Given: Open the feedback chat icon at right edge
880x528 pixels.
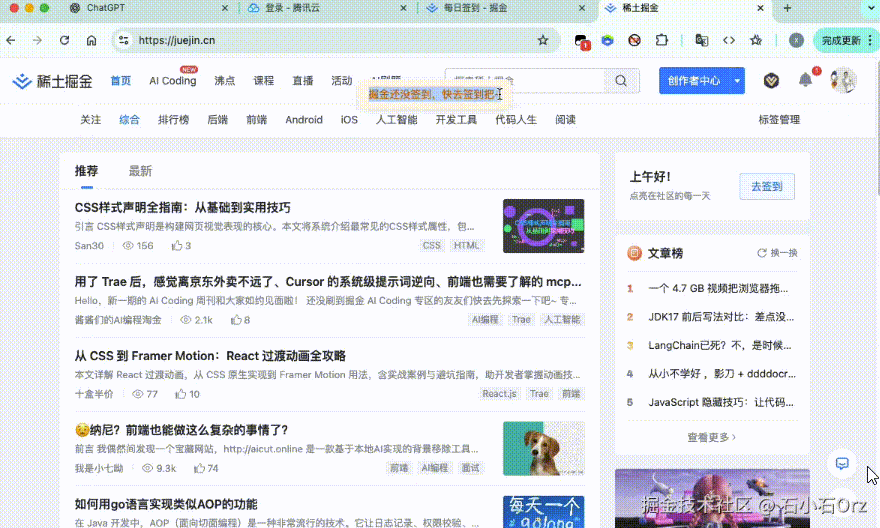Looking at the screenshot, I should [x=842, y=463].
